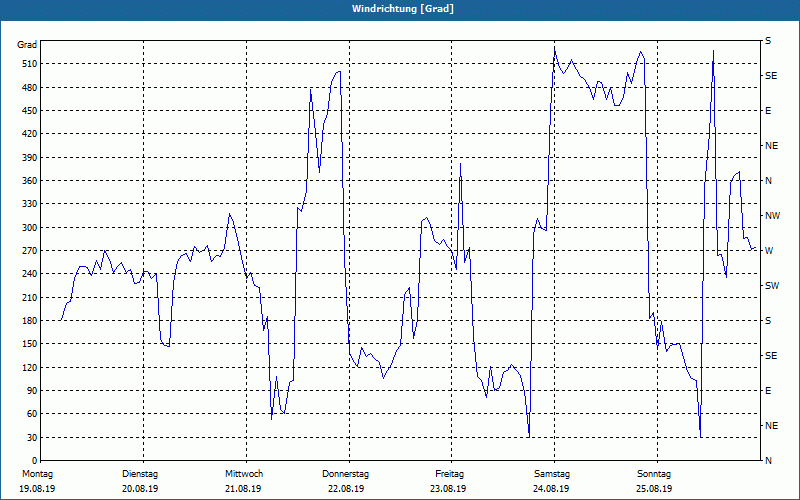
Task: Click the 210 value on the Y axis
Action: (30, 297)
